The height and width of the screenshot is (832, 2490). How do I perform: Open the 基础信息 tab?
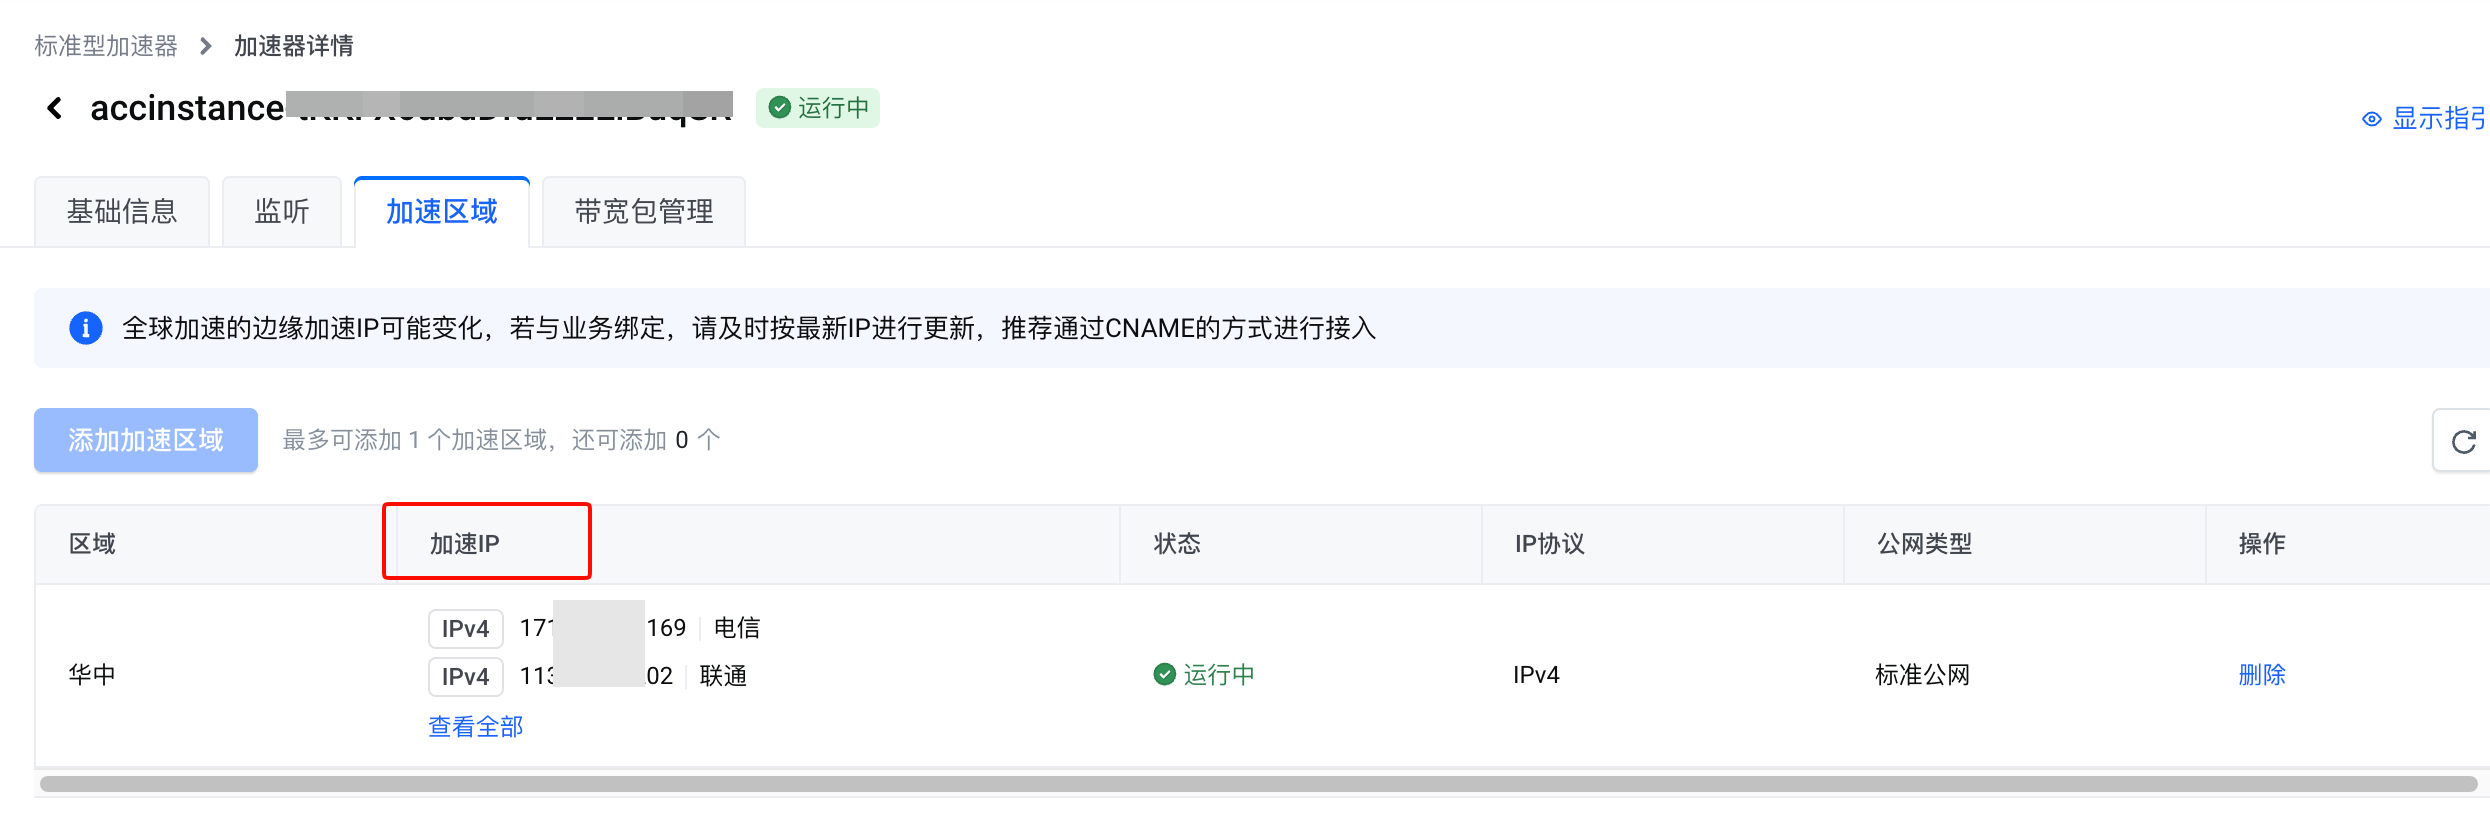(122, 212)
